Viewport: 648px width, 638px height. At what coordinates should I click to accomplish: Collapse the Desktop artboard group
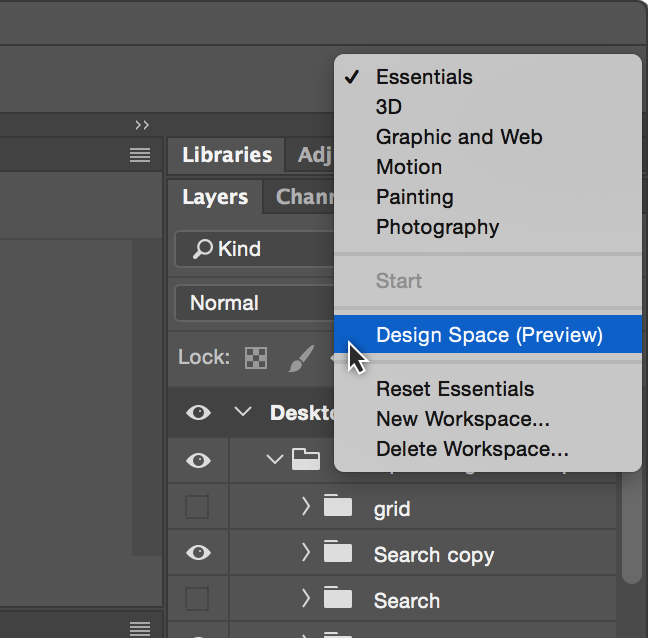243,412
